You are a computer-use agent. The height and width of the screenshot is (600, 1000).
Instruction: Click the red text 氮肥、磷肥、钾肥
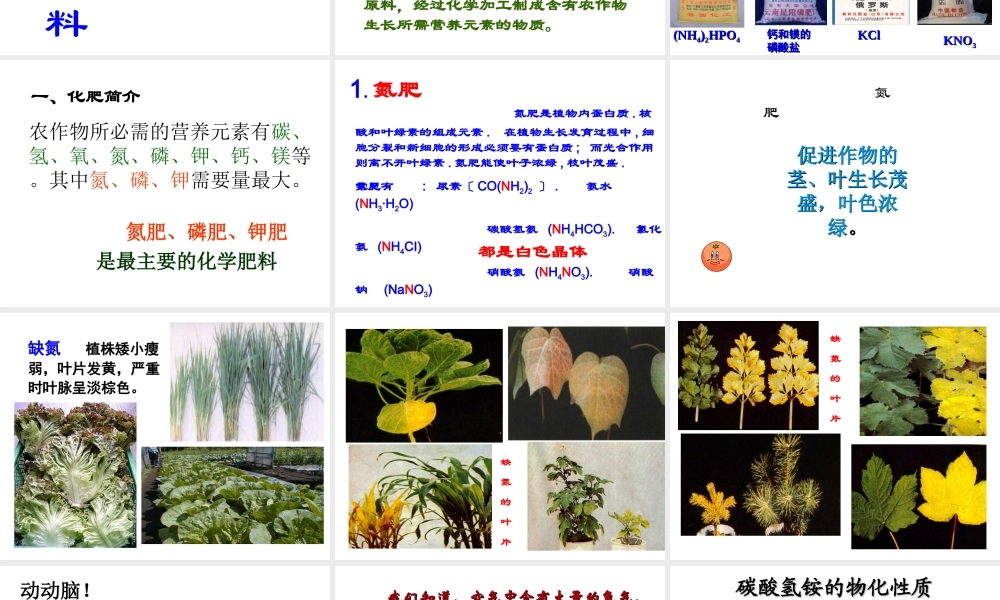[207, 232]
